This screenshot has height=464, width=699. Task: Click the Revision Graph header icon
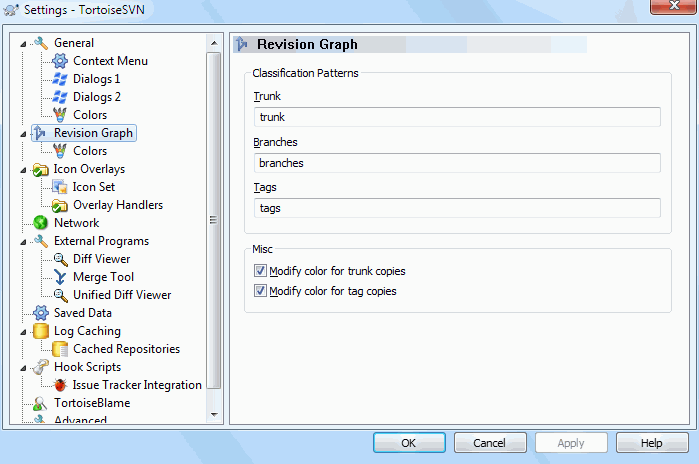pos(242,44)
